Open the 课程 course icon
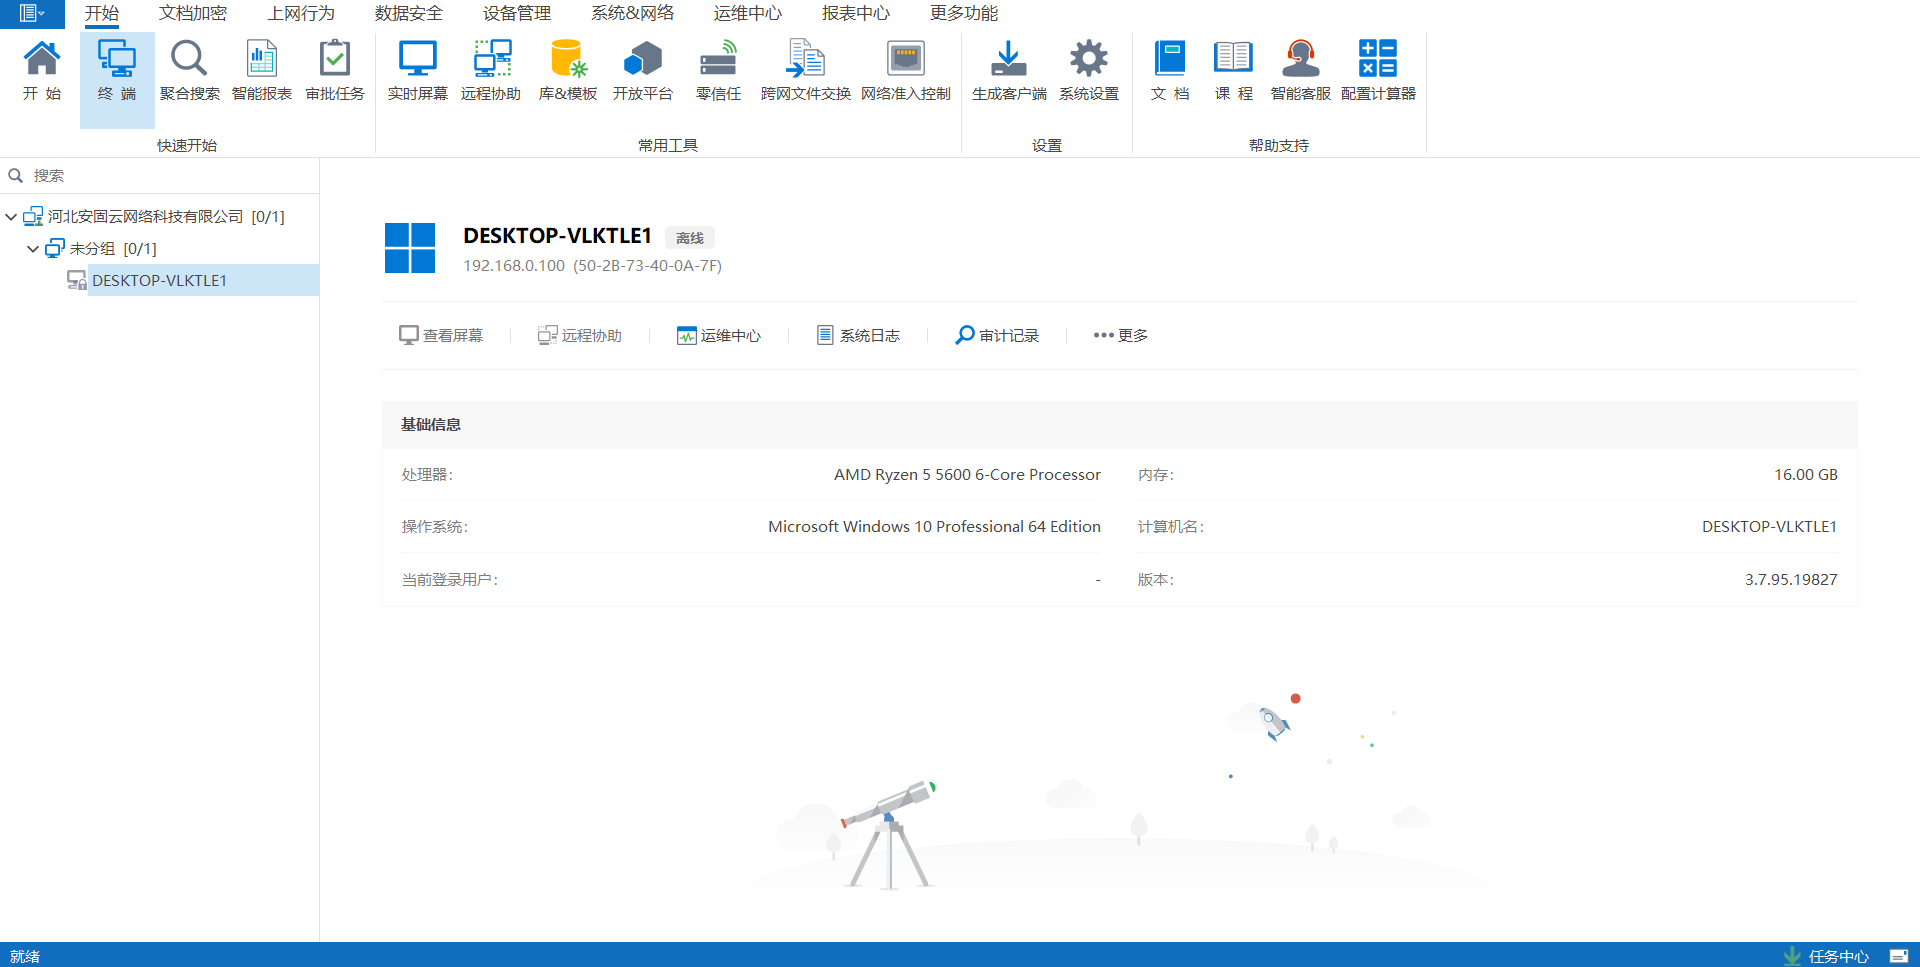Viewport: 1920px width, 967px height. tap(1233, 71)
